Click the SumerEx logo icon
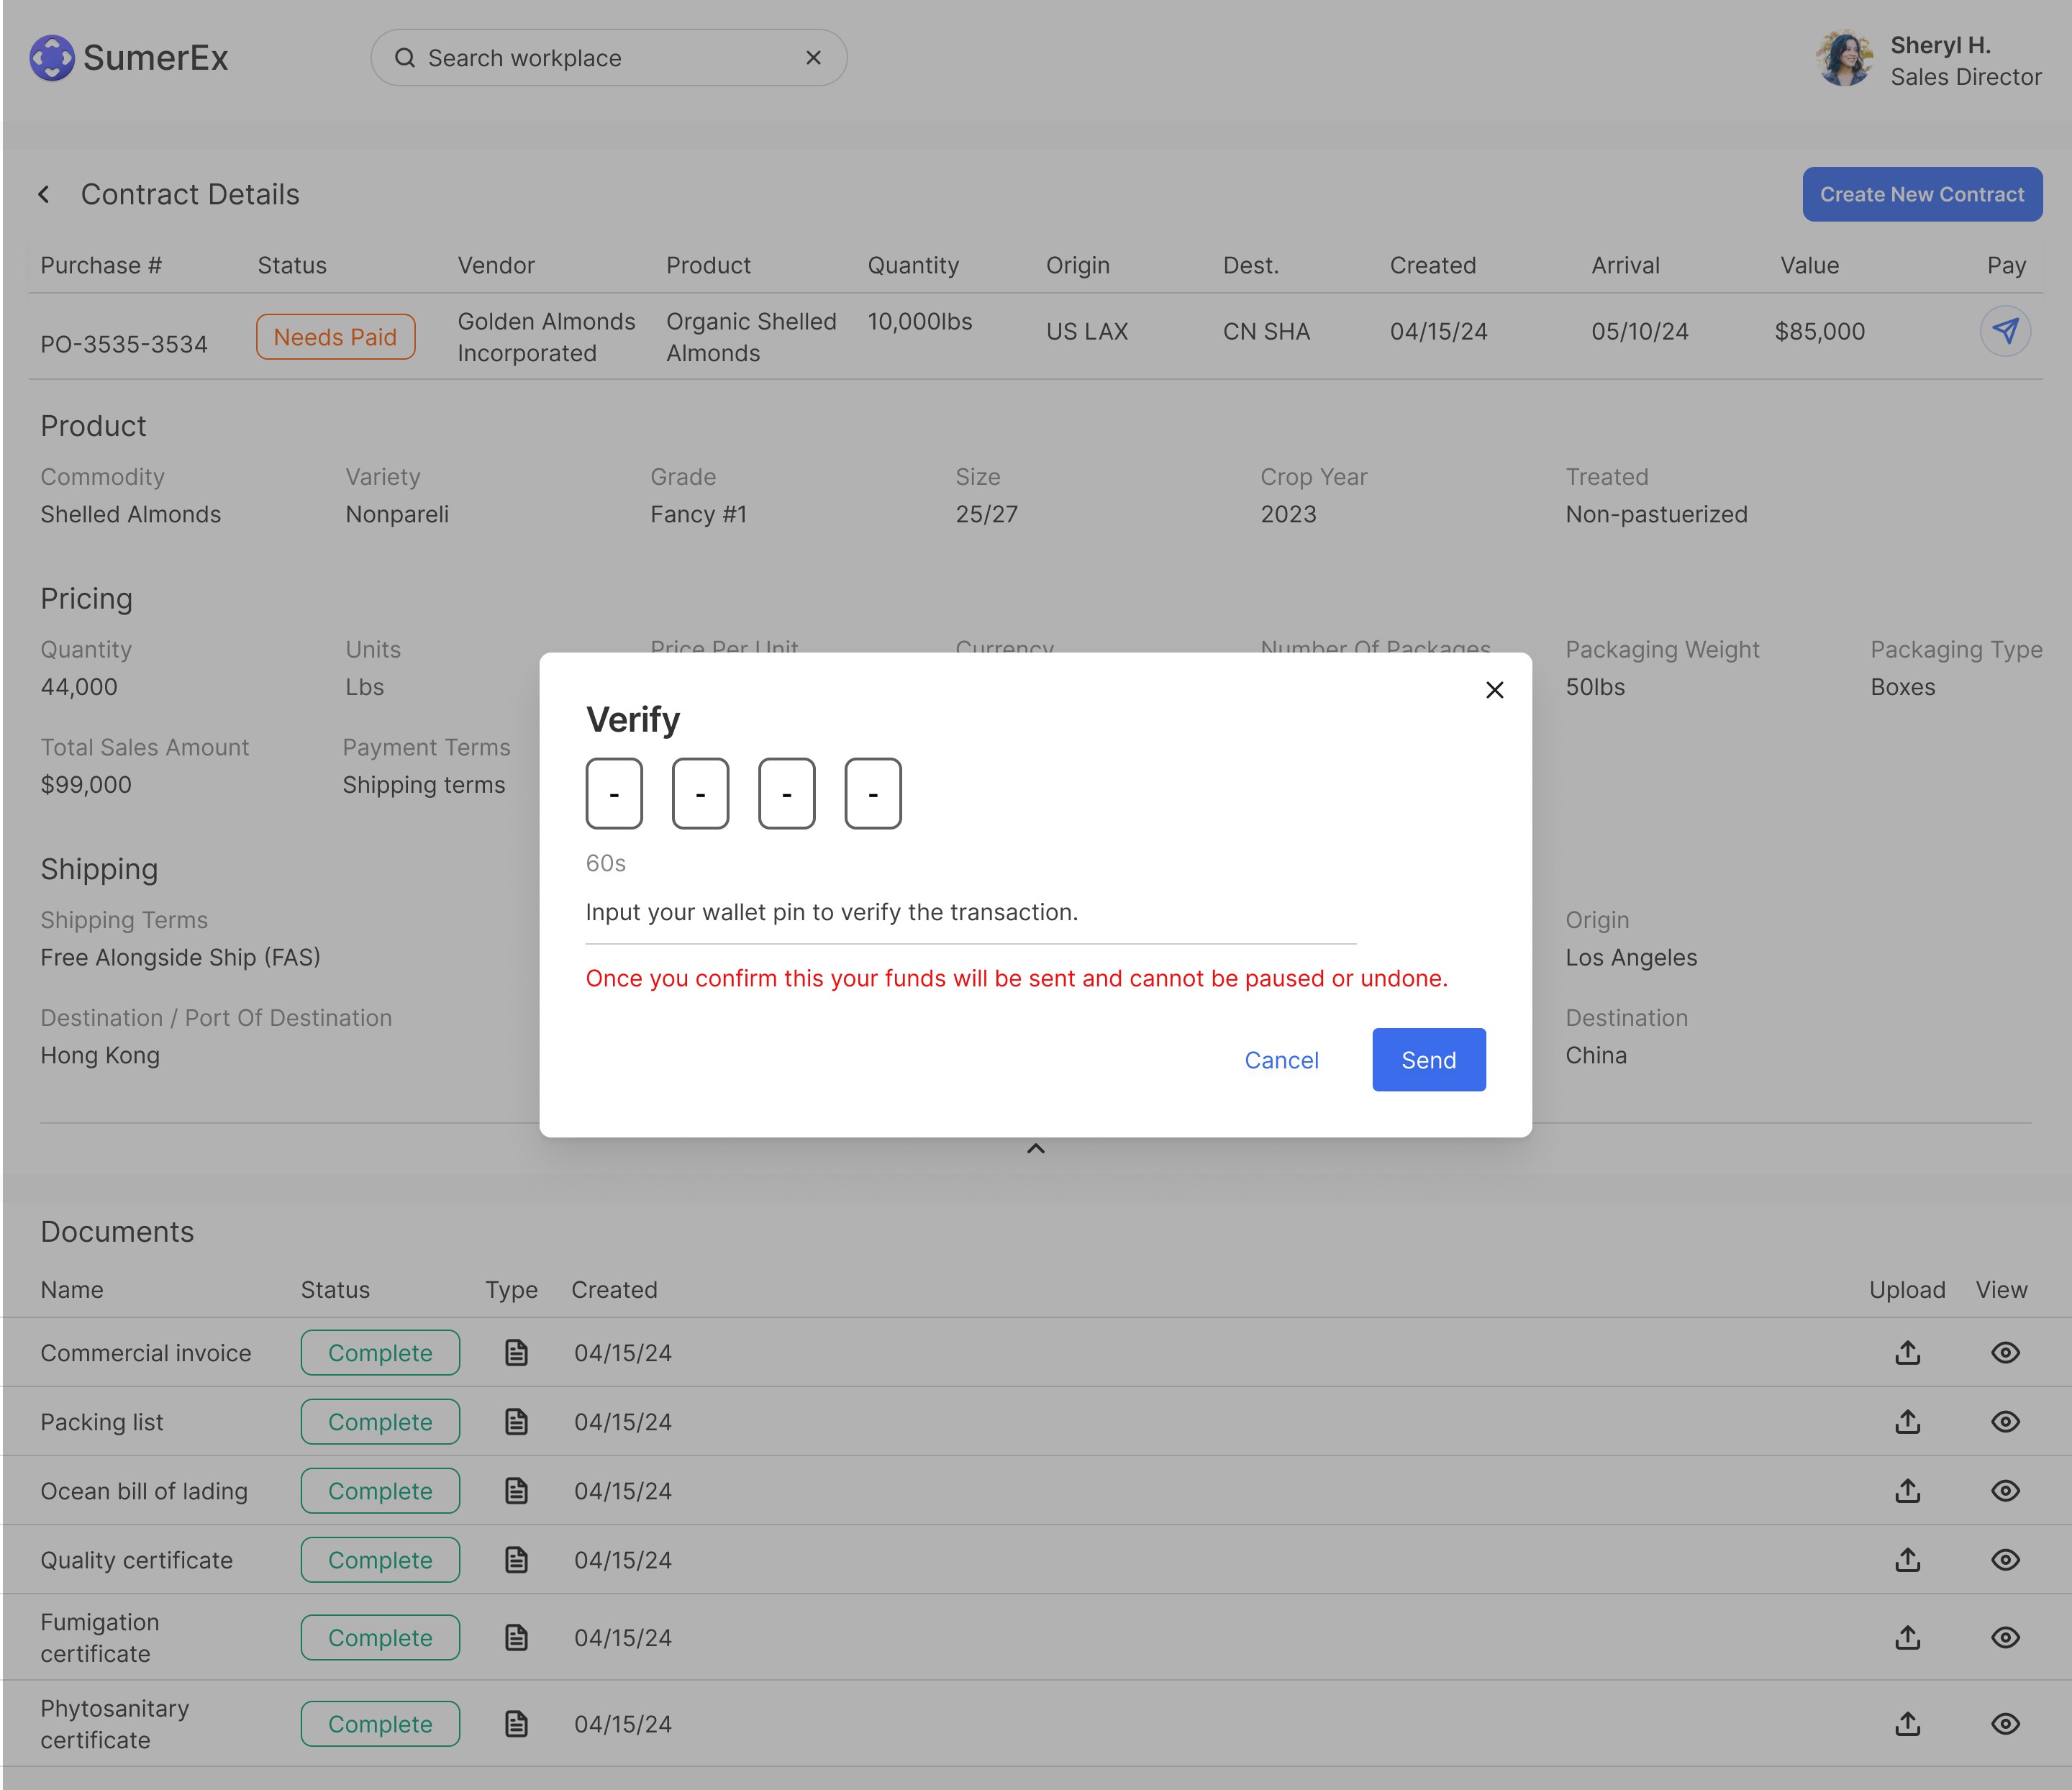The image size is (2072, 1790). click(x=52, y=58)
